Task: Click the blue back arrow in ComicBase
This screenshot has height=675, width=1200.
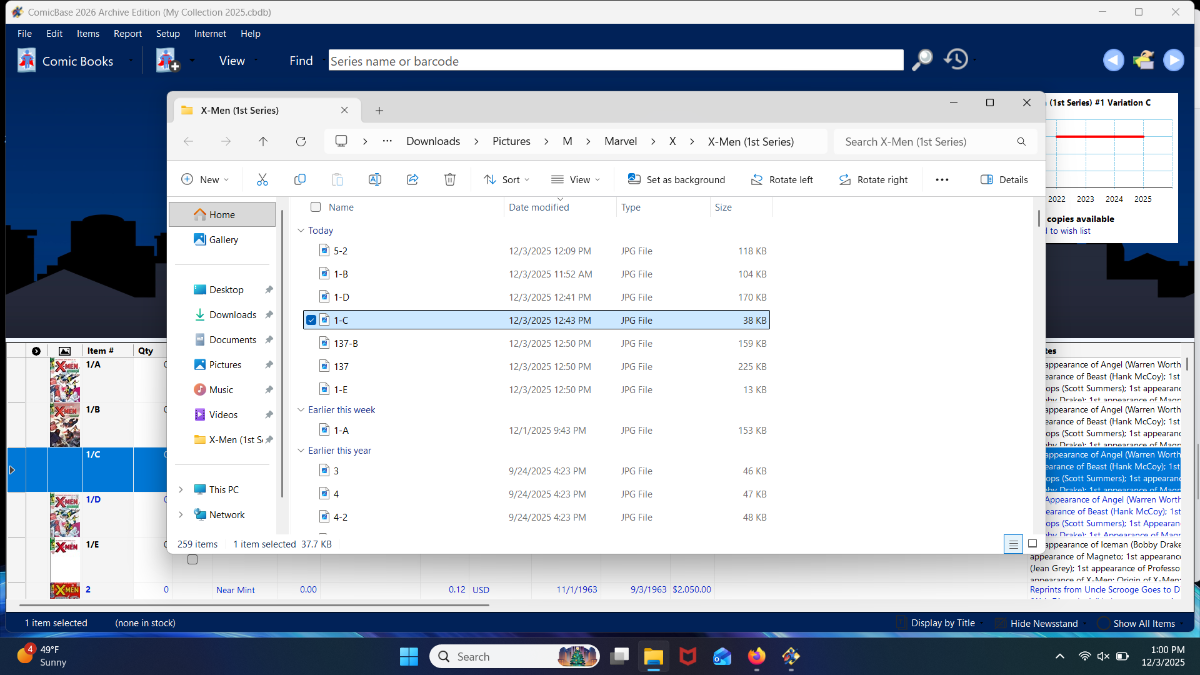Action: (1113, 60)
